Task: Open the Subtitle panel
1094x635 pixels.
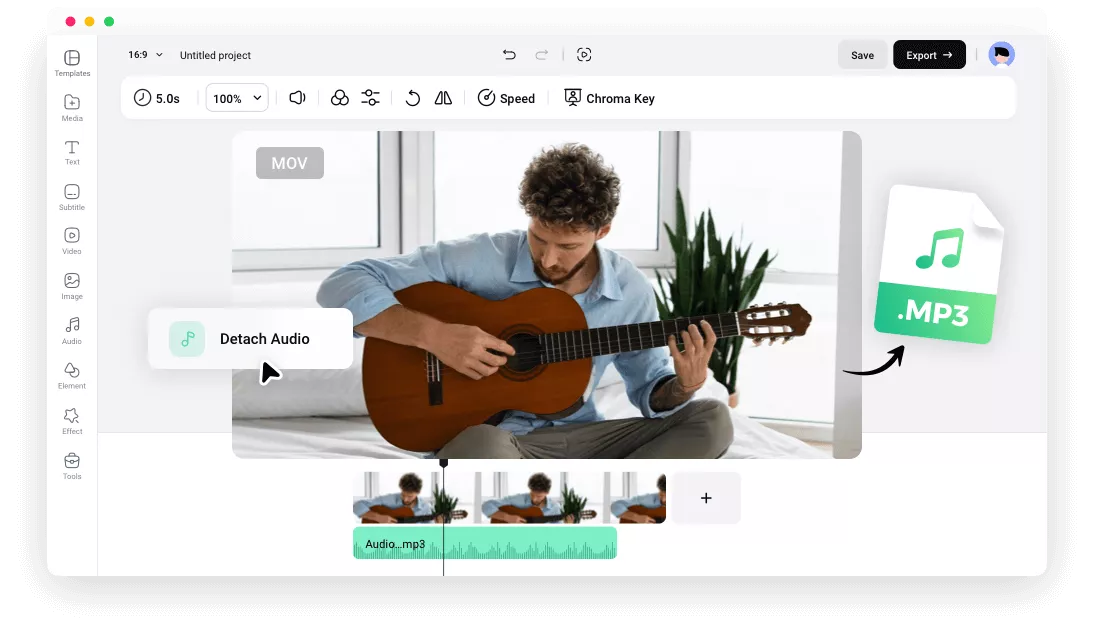Action: [72, 197]
